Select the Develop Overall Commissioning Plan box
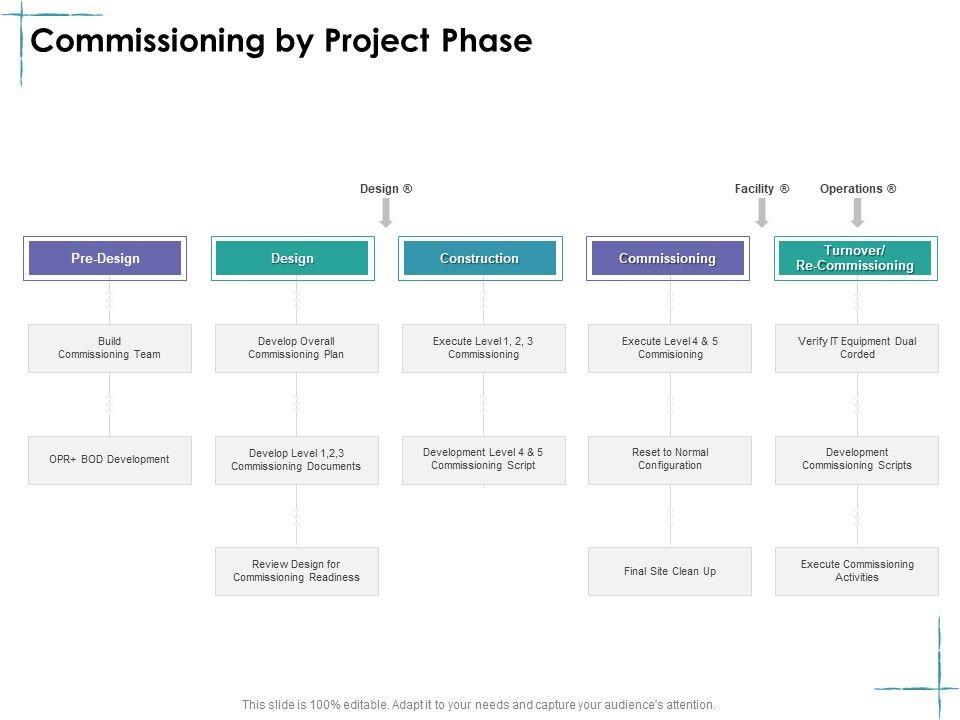 point(297,348)
